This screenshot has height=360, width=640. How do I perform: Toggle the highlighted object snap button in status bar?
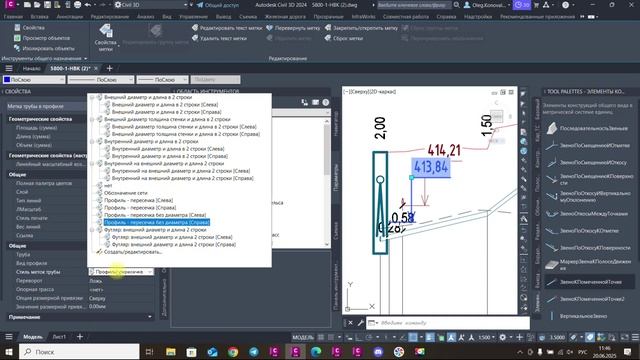(413, 337)
